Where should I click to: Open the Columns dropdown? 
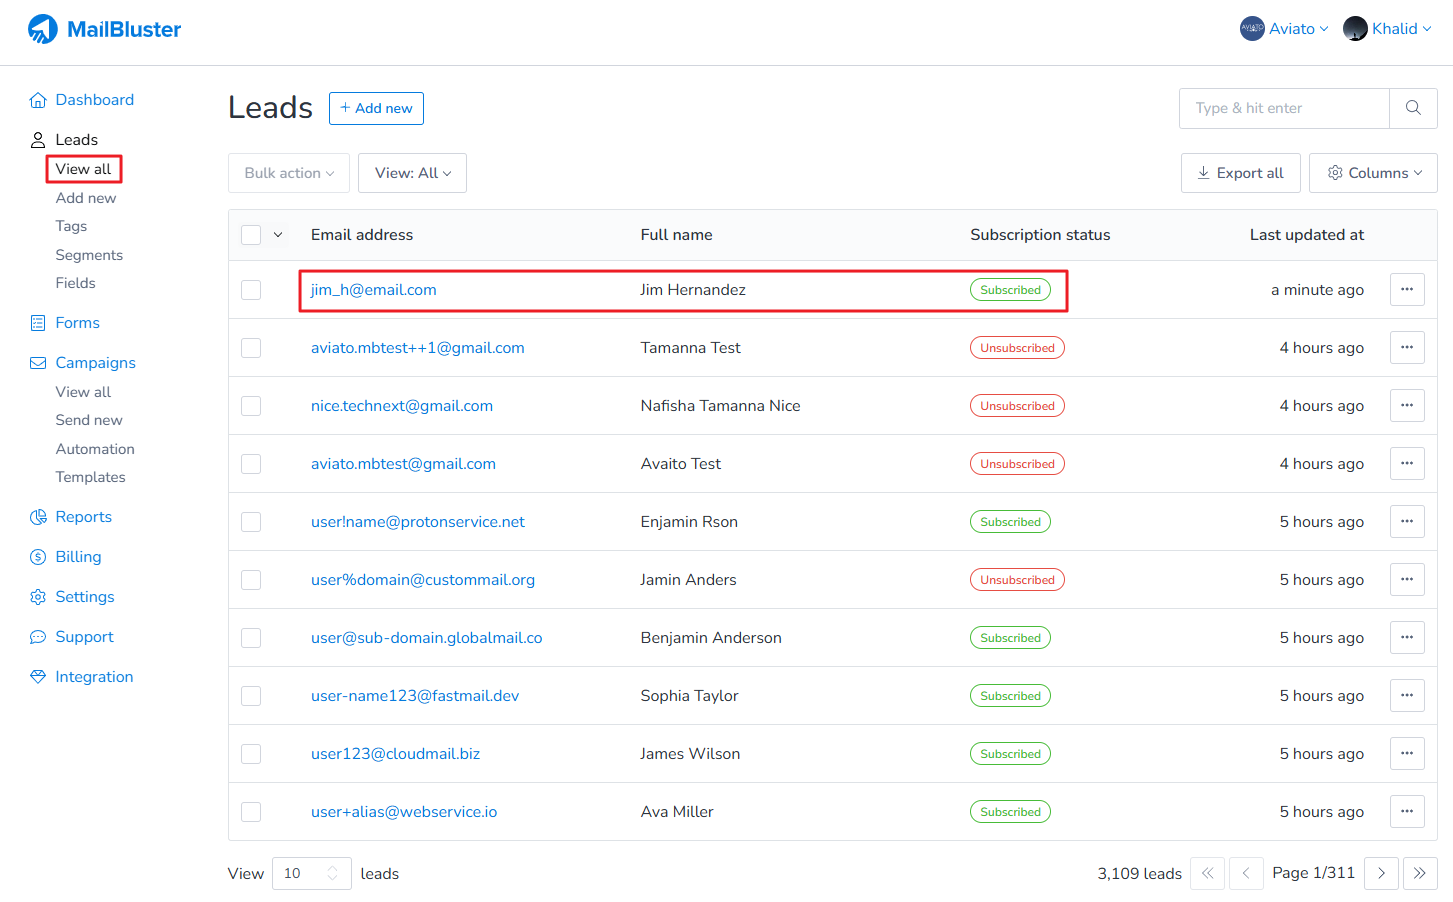(x=1373, y=173)
